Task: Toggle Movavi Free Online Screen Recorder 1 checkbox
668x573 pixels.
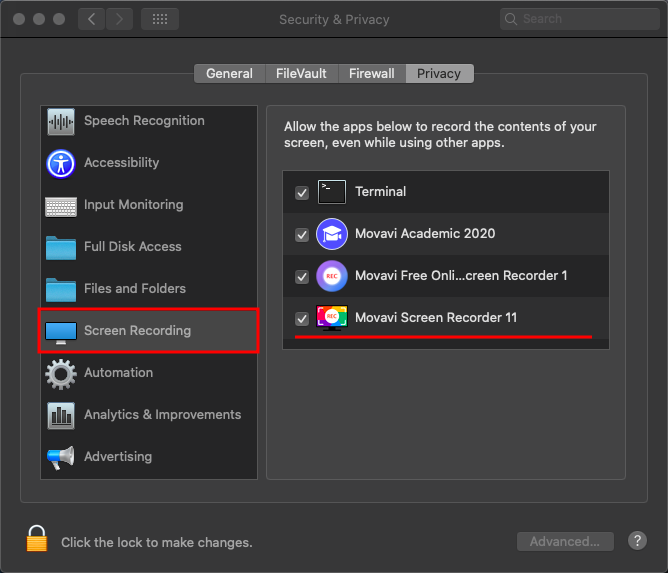Action: [x=302, y=276]
